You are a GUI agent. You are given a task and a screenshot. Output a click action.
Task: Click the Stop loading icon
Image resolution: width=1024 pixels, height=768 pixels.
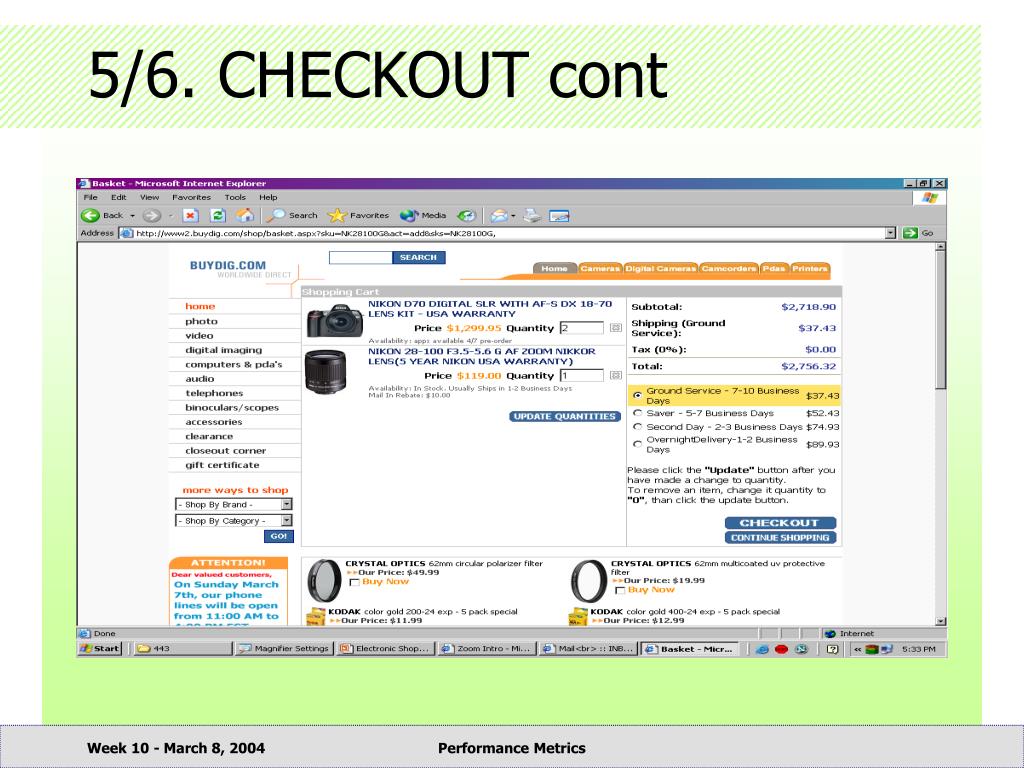(x=190, y=216)
